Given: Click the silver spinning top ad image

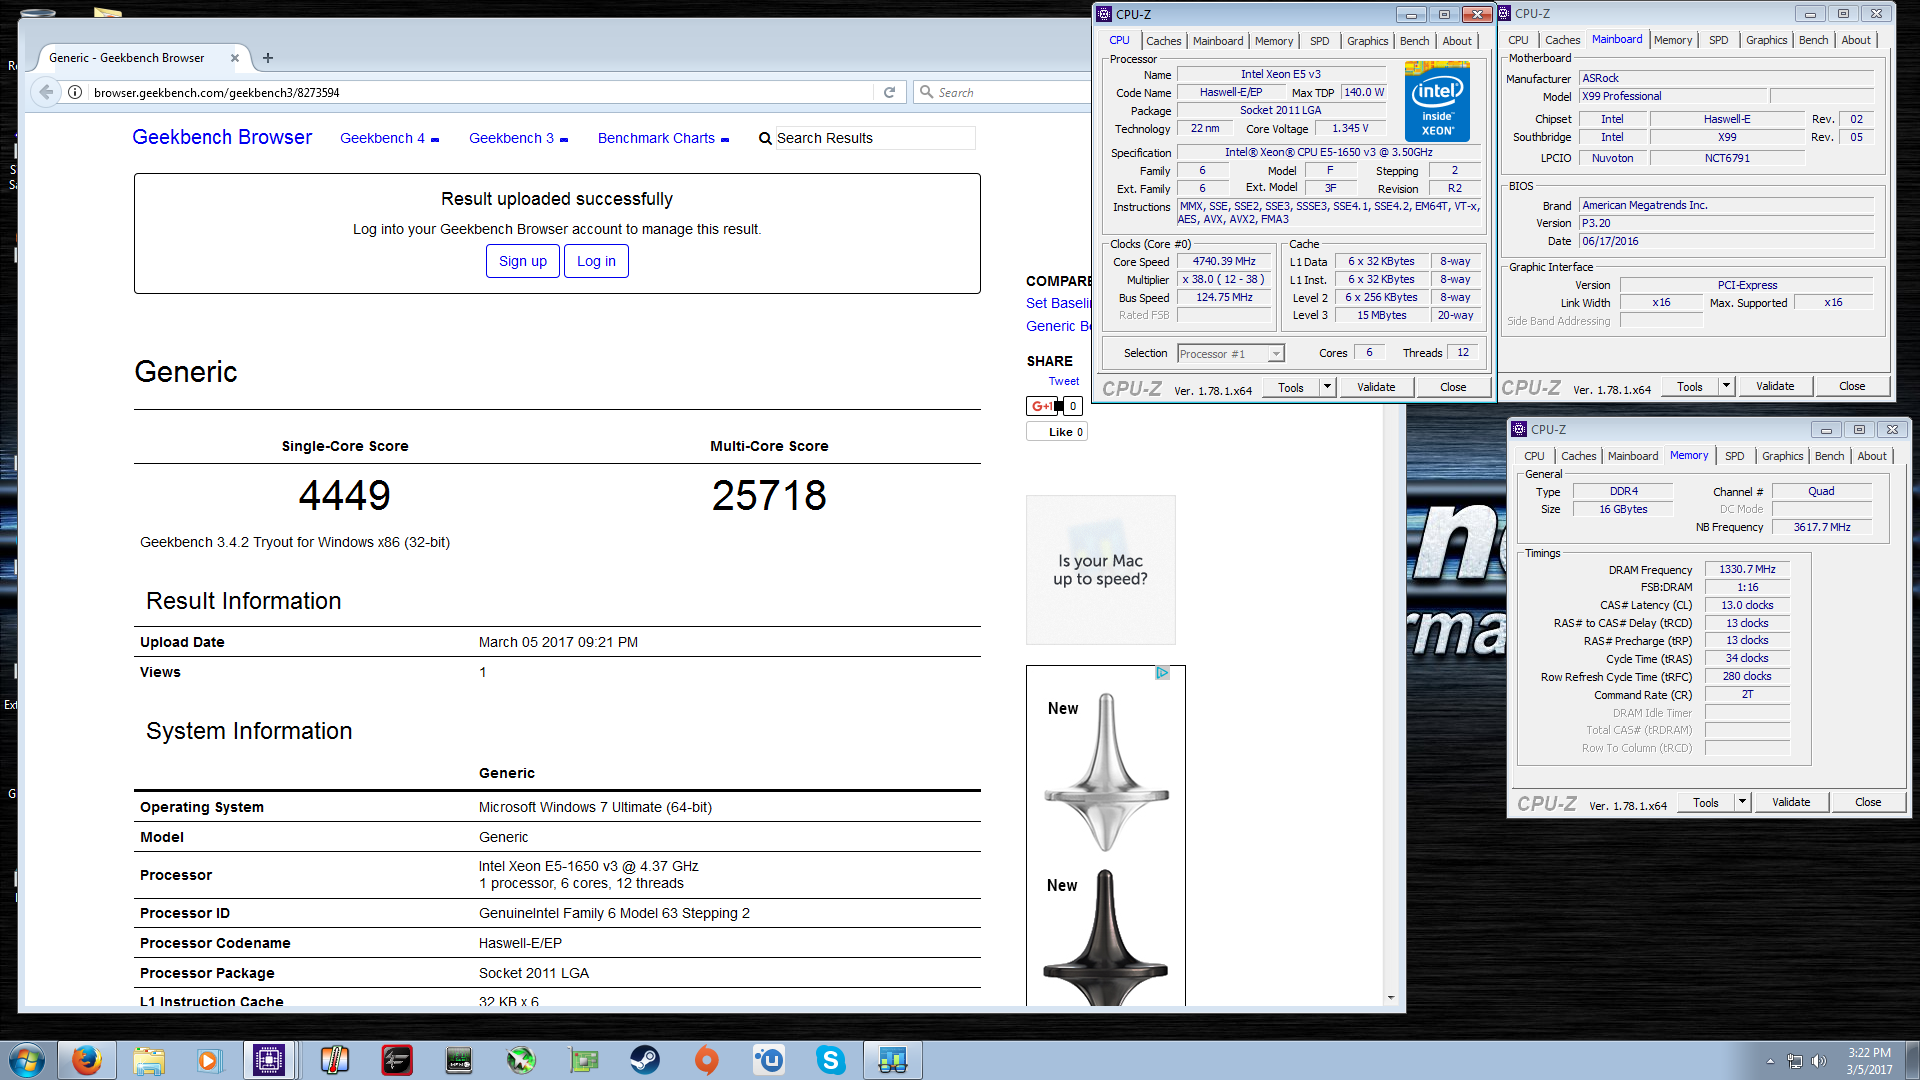Looking at the screenshot, I should coord(1106,772).
